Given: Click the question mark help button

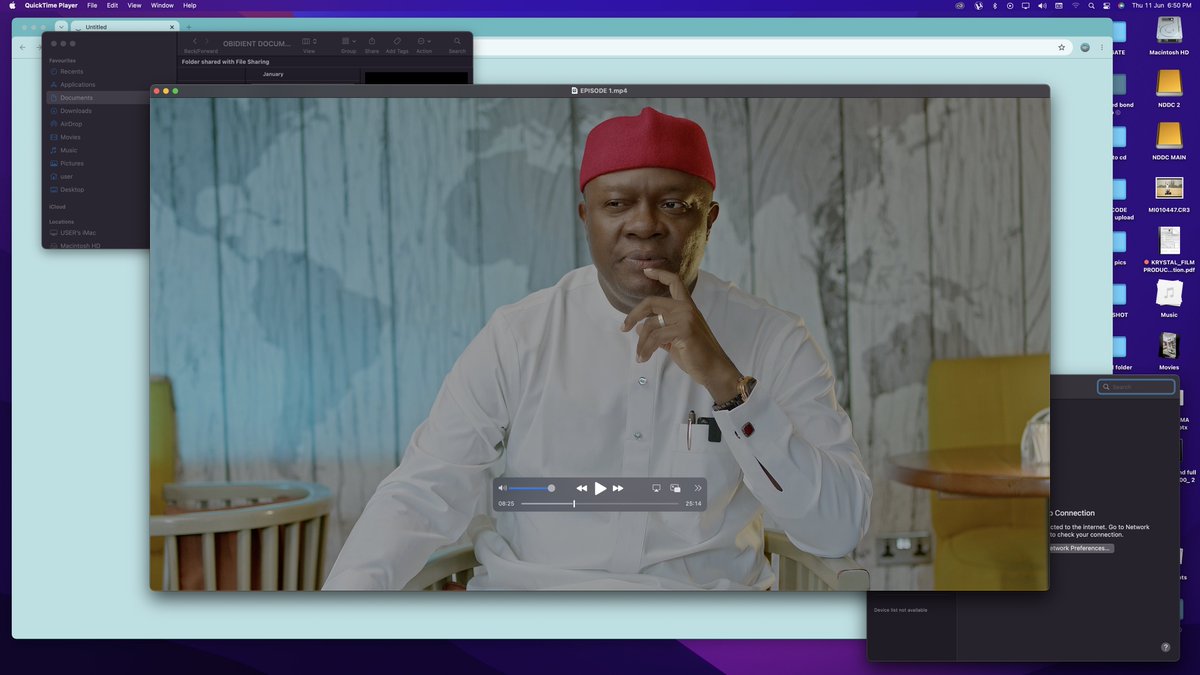Looking at the screenshot, I should click(x=1165, y=647).
